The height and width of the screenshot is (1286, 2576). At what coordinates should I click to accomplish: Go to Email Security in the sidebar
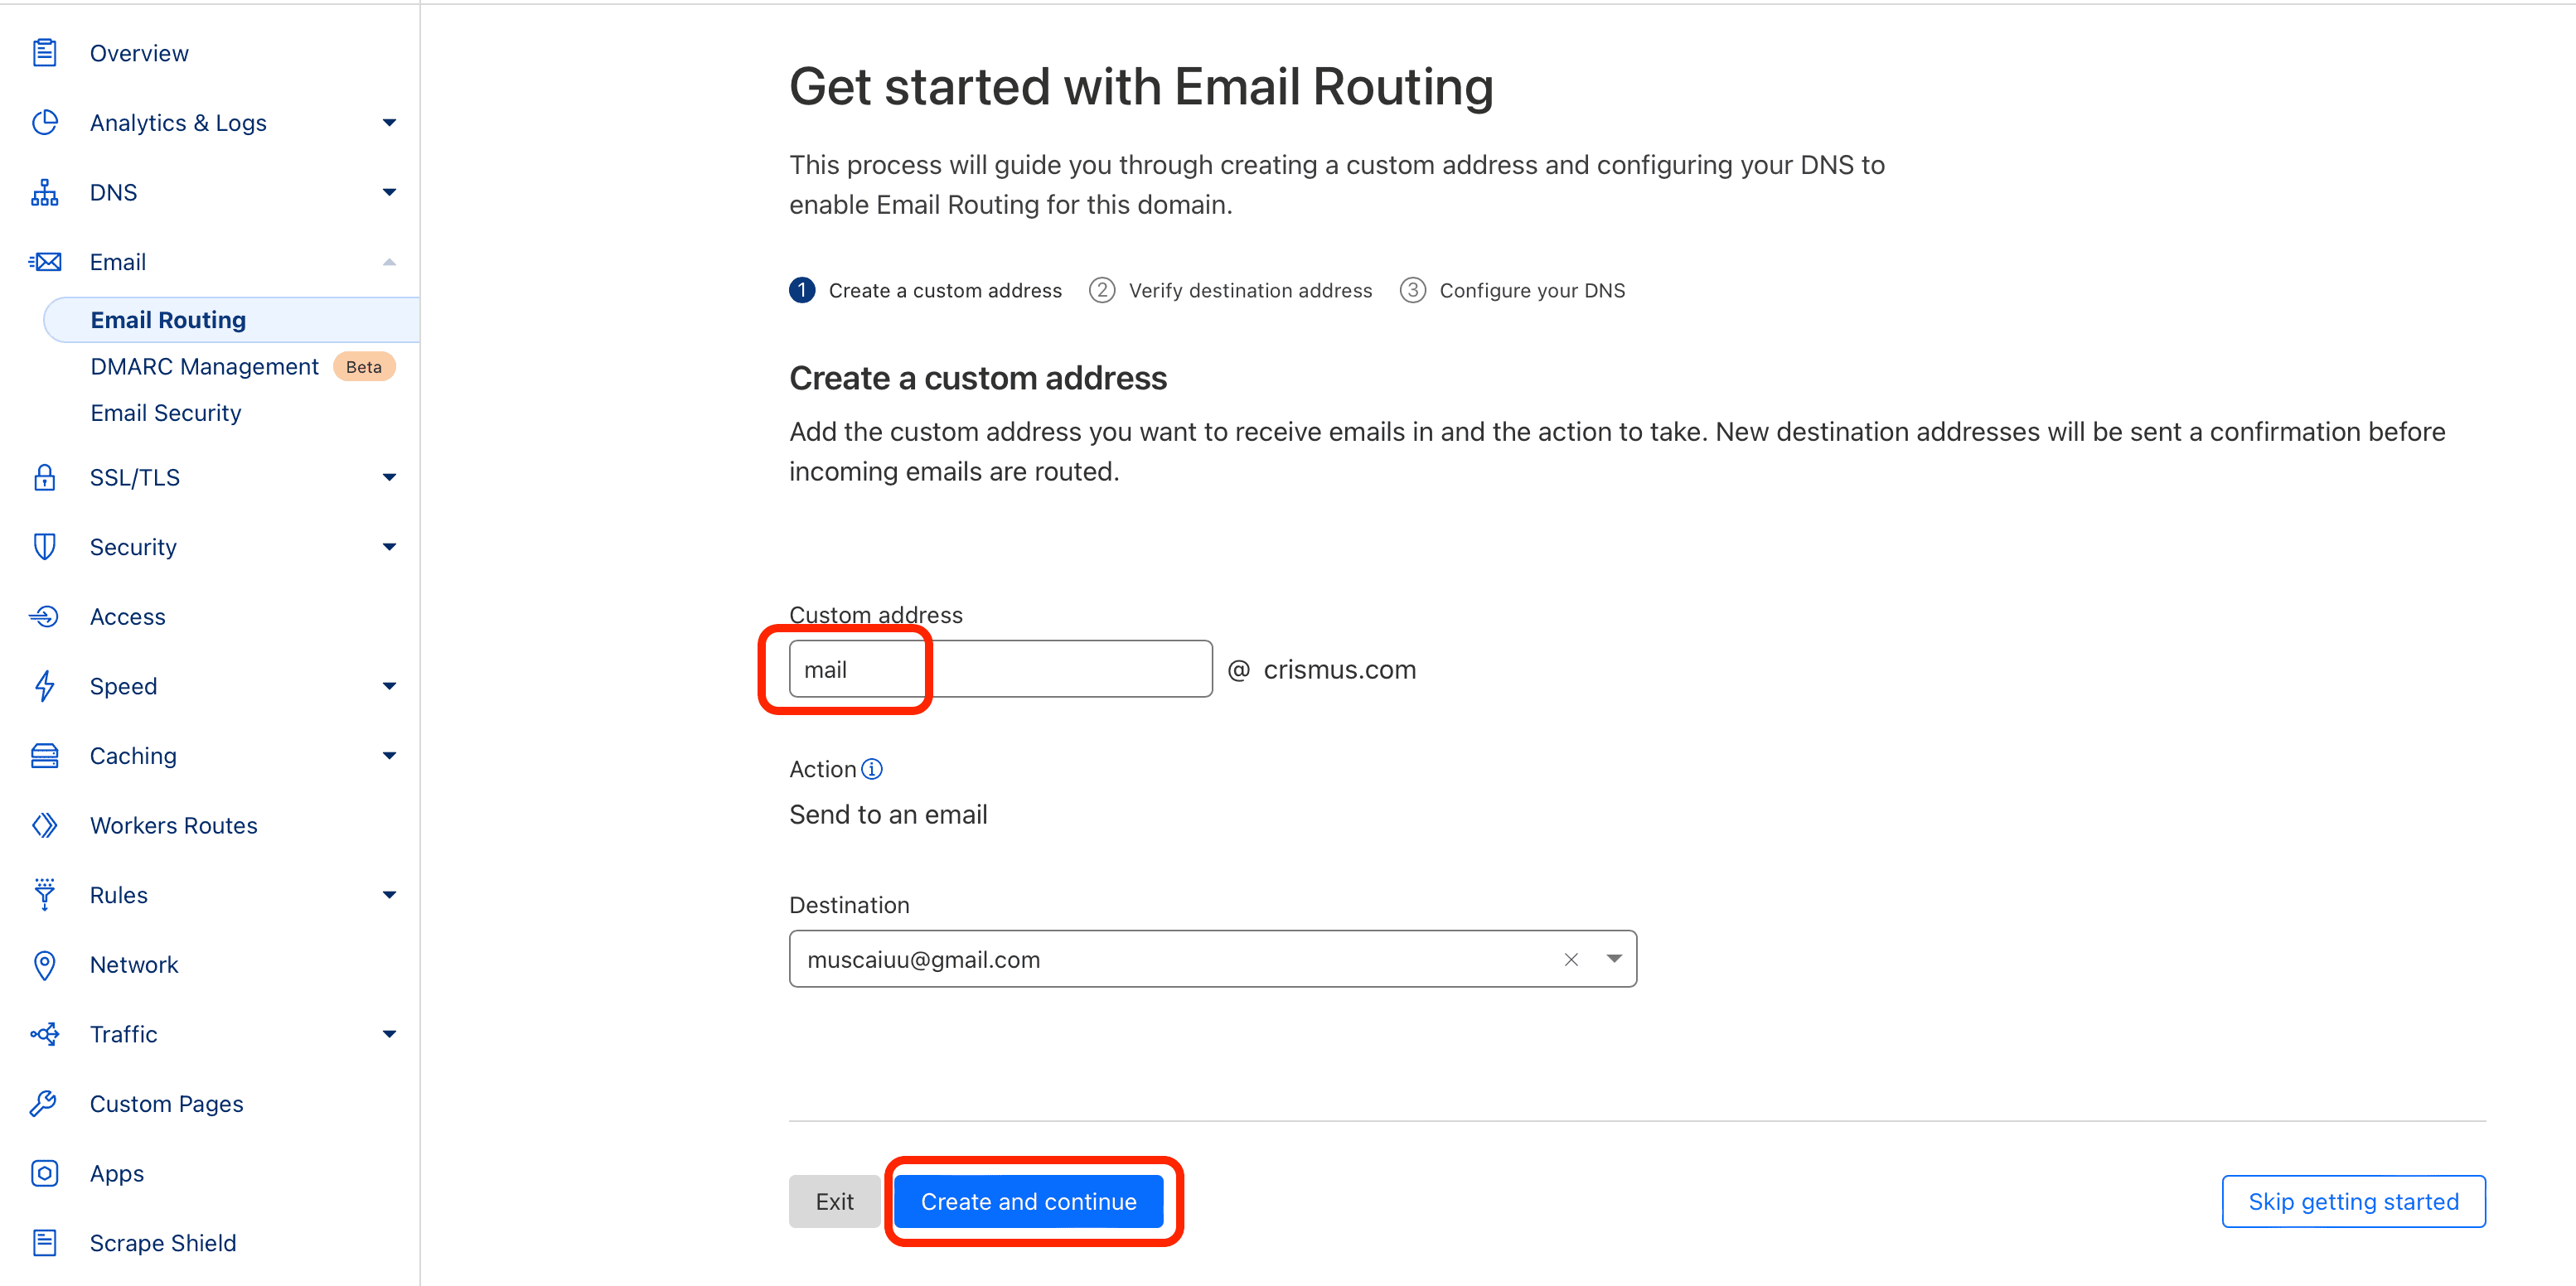click(x=166, y=413)
